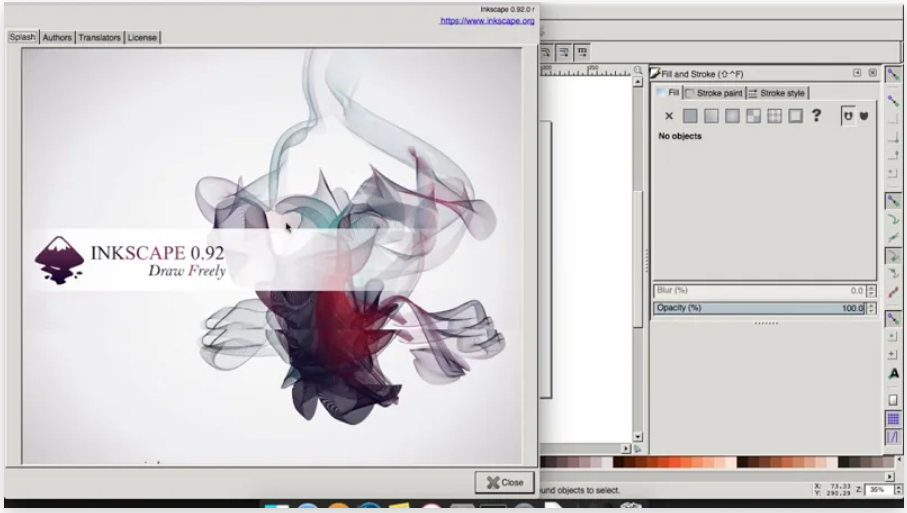Close the Fill and Stroke dialog panel

pyautogui.click(x=872, y=72)
